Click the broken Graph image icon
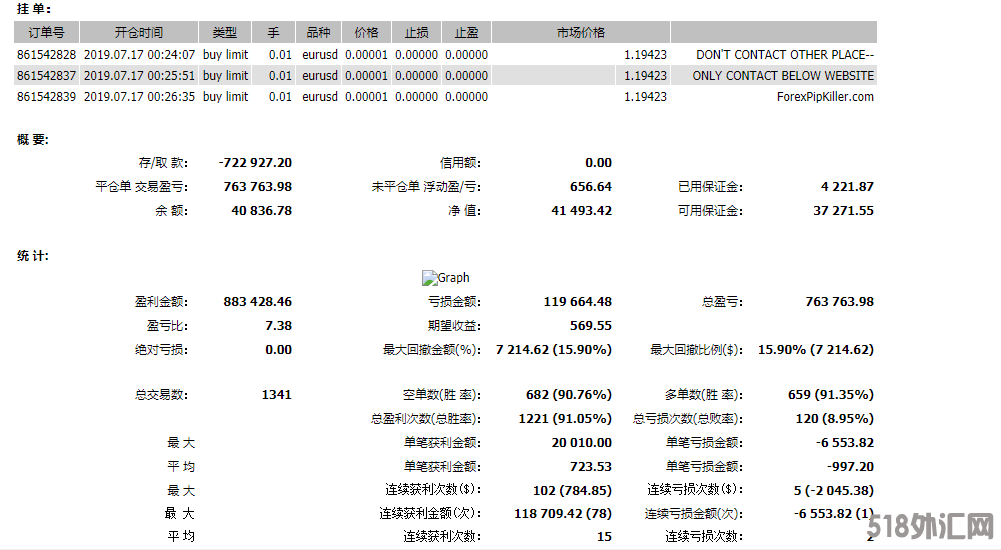This screenshot has width=1001, height=550. click(x=429, y=278)
